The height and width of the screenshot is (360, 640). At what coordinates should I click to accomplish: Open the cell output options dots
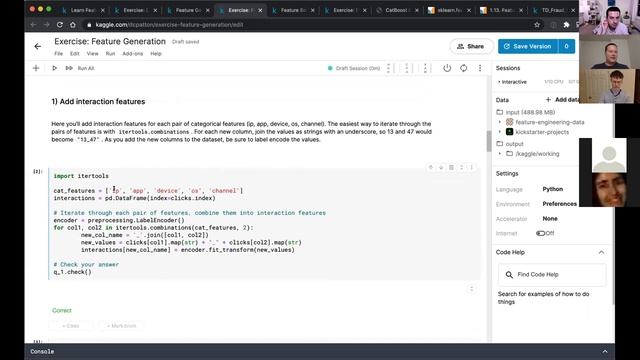coord(471,289)
